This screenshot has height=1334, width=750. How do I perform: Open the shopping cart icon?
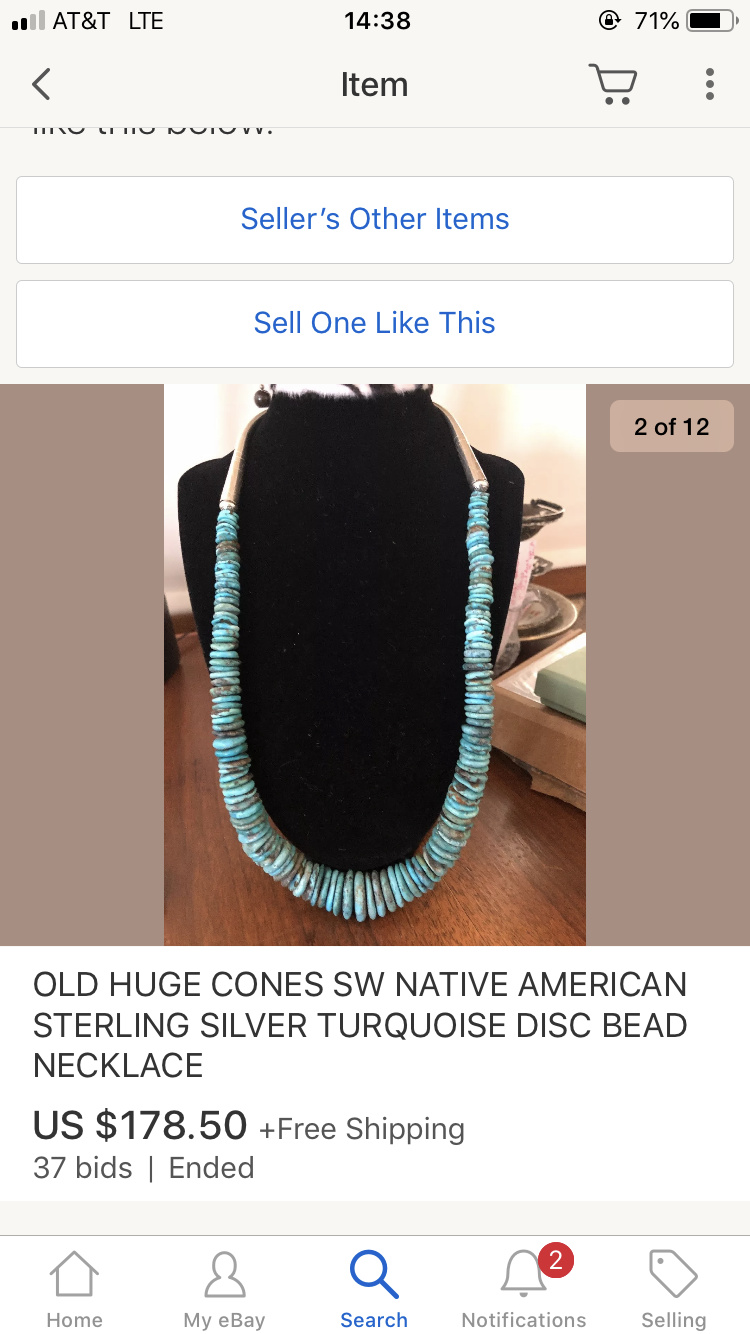[612, 84]
